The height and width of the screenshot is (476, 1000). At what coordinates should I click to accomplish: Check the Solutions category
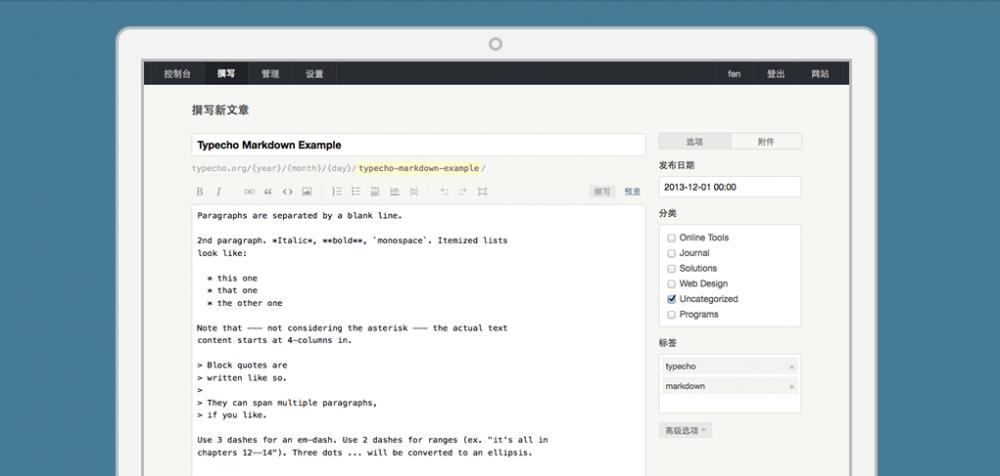point(672,269)
